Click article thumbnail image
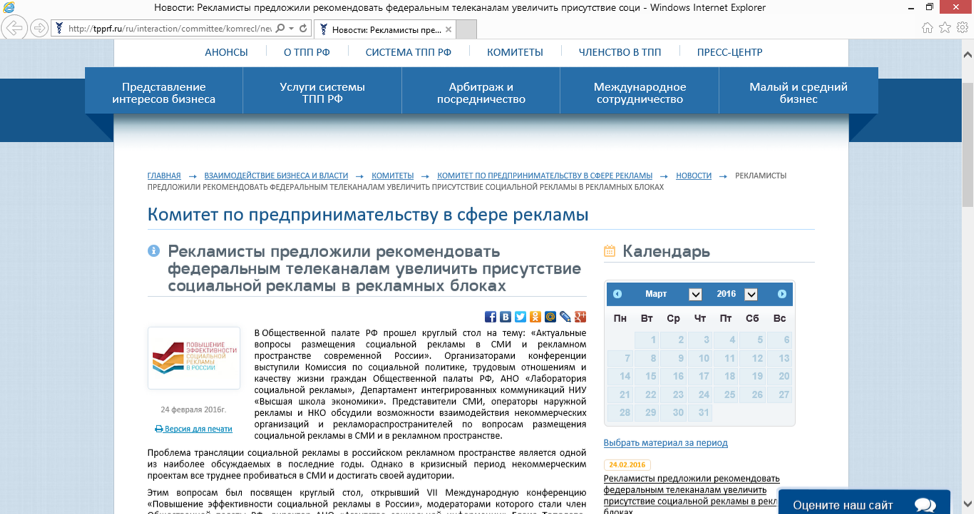The width and height of the screenshot is (974, 514). 194,358
